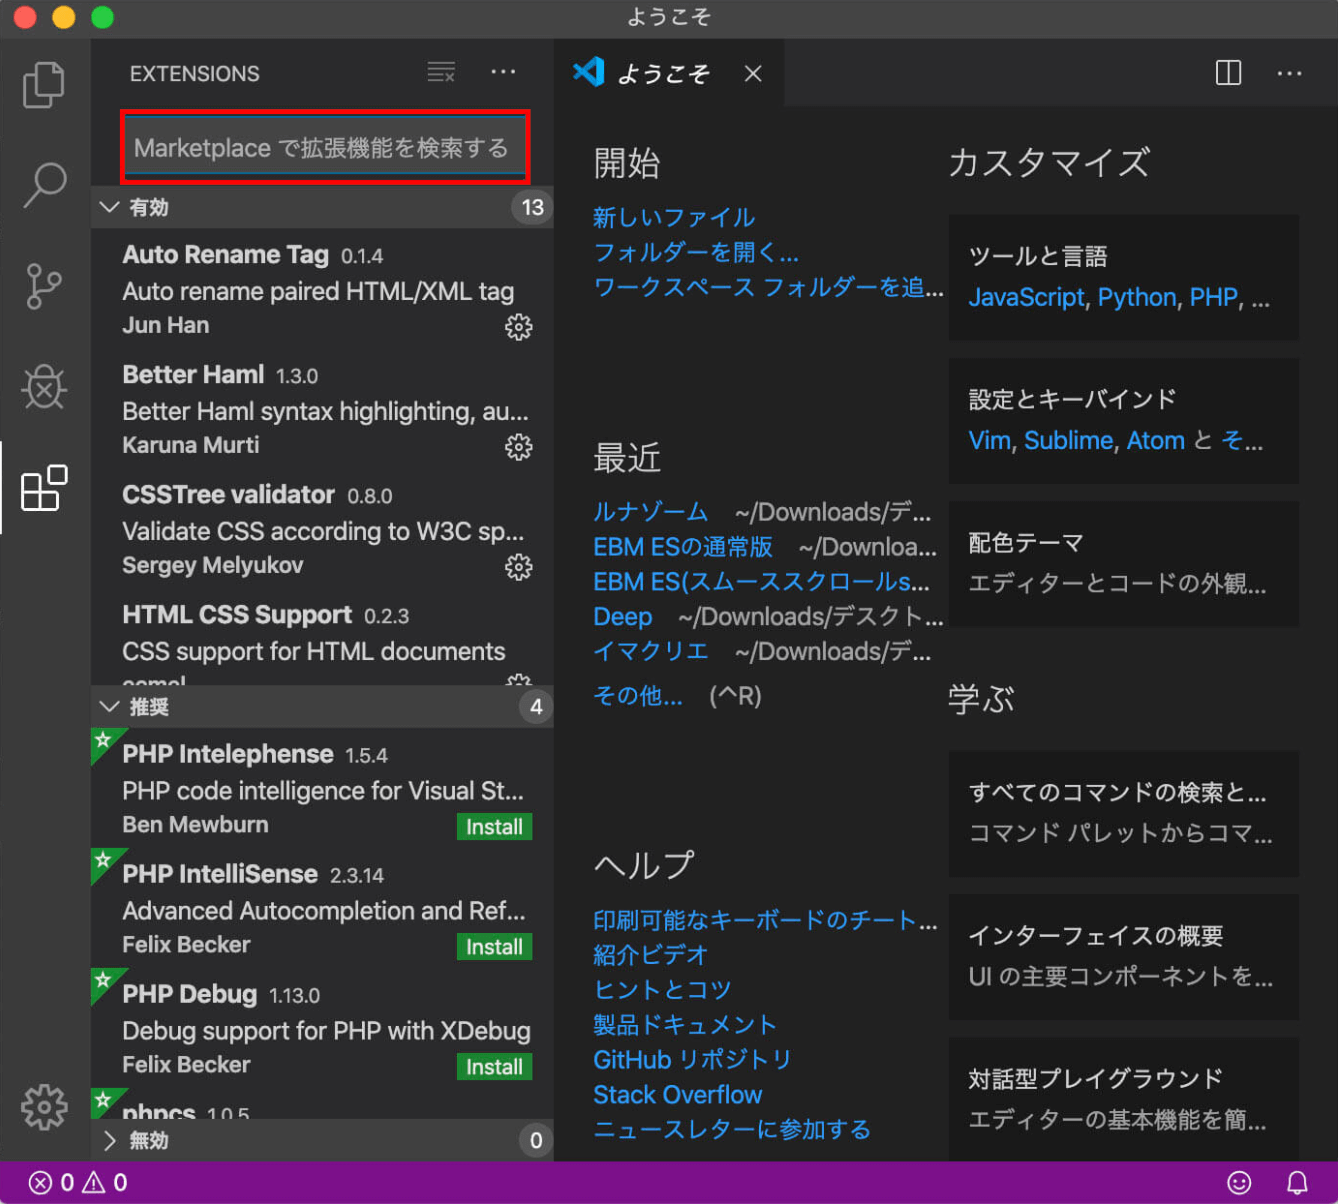Open recent project ルナゾーム

650,512
